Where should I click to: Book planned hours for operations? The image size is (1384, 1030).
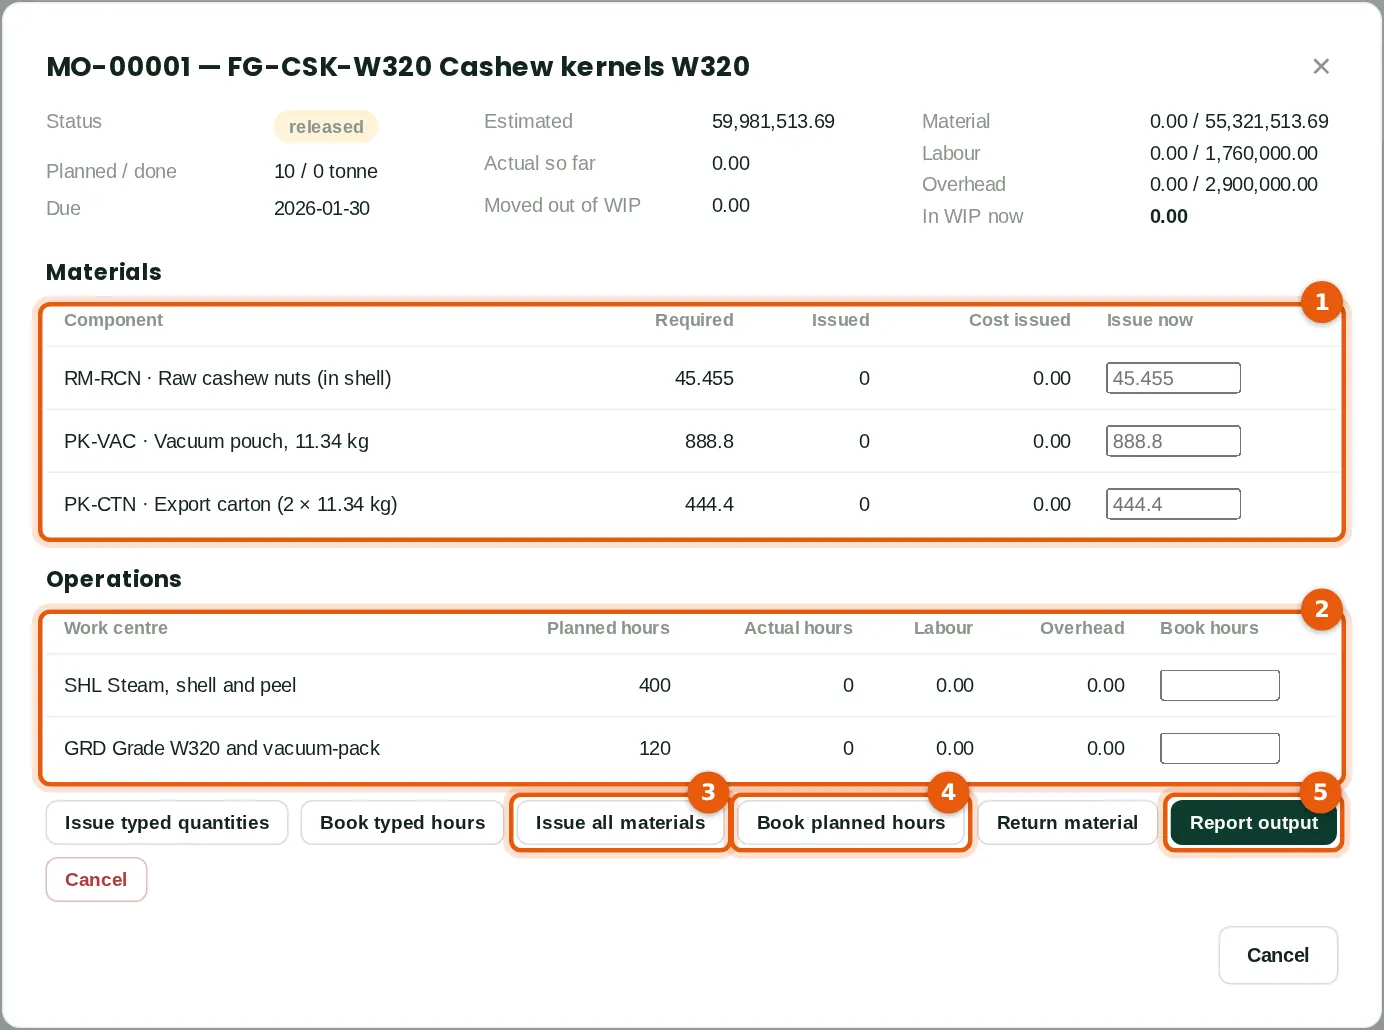point(851,823)
